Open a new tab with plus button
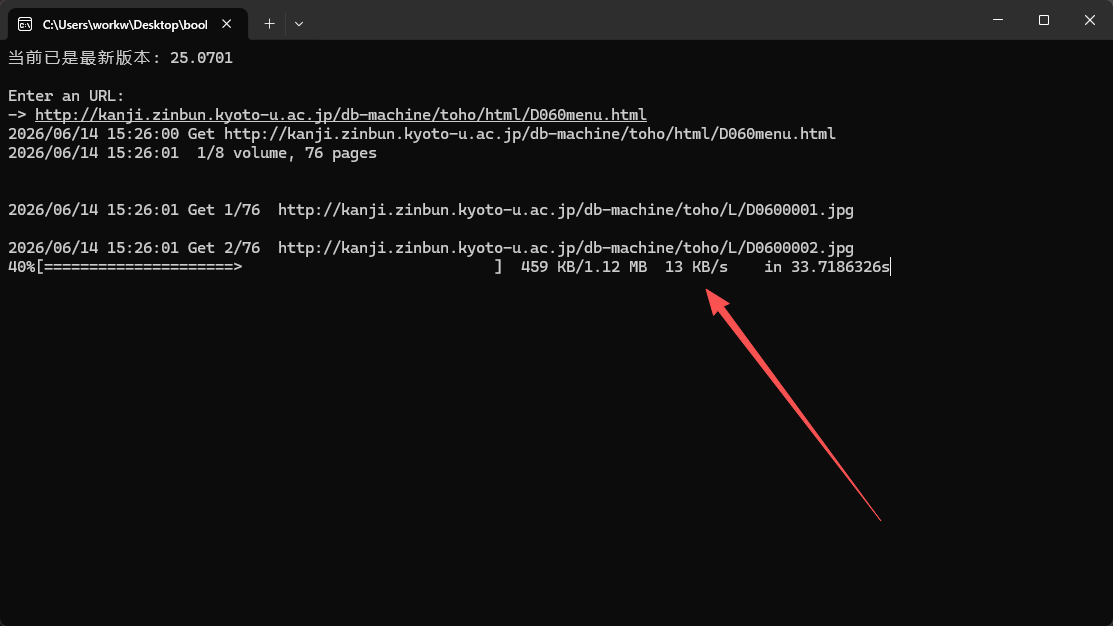Screen dimensions: 1113x626 269,23
